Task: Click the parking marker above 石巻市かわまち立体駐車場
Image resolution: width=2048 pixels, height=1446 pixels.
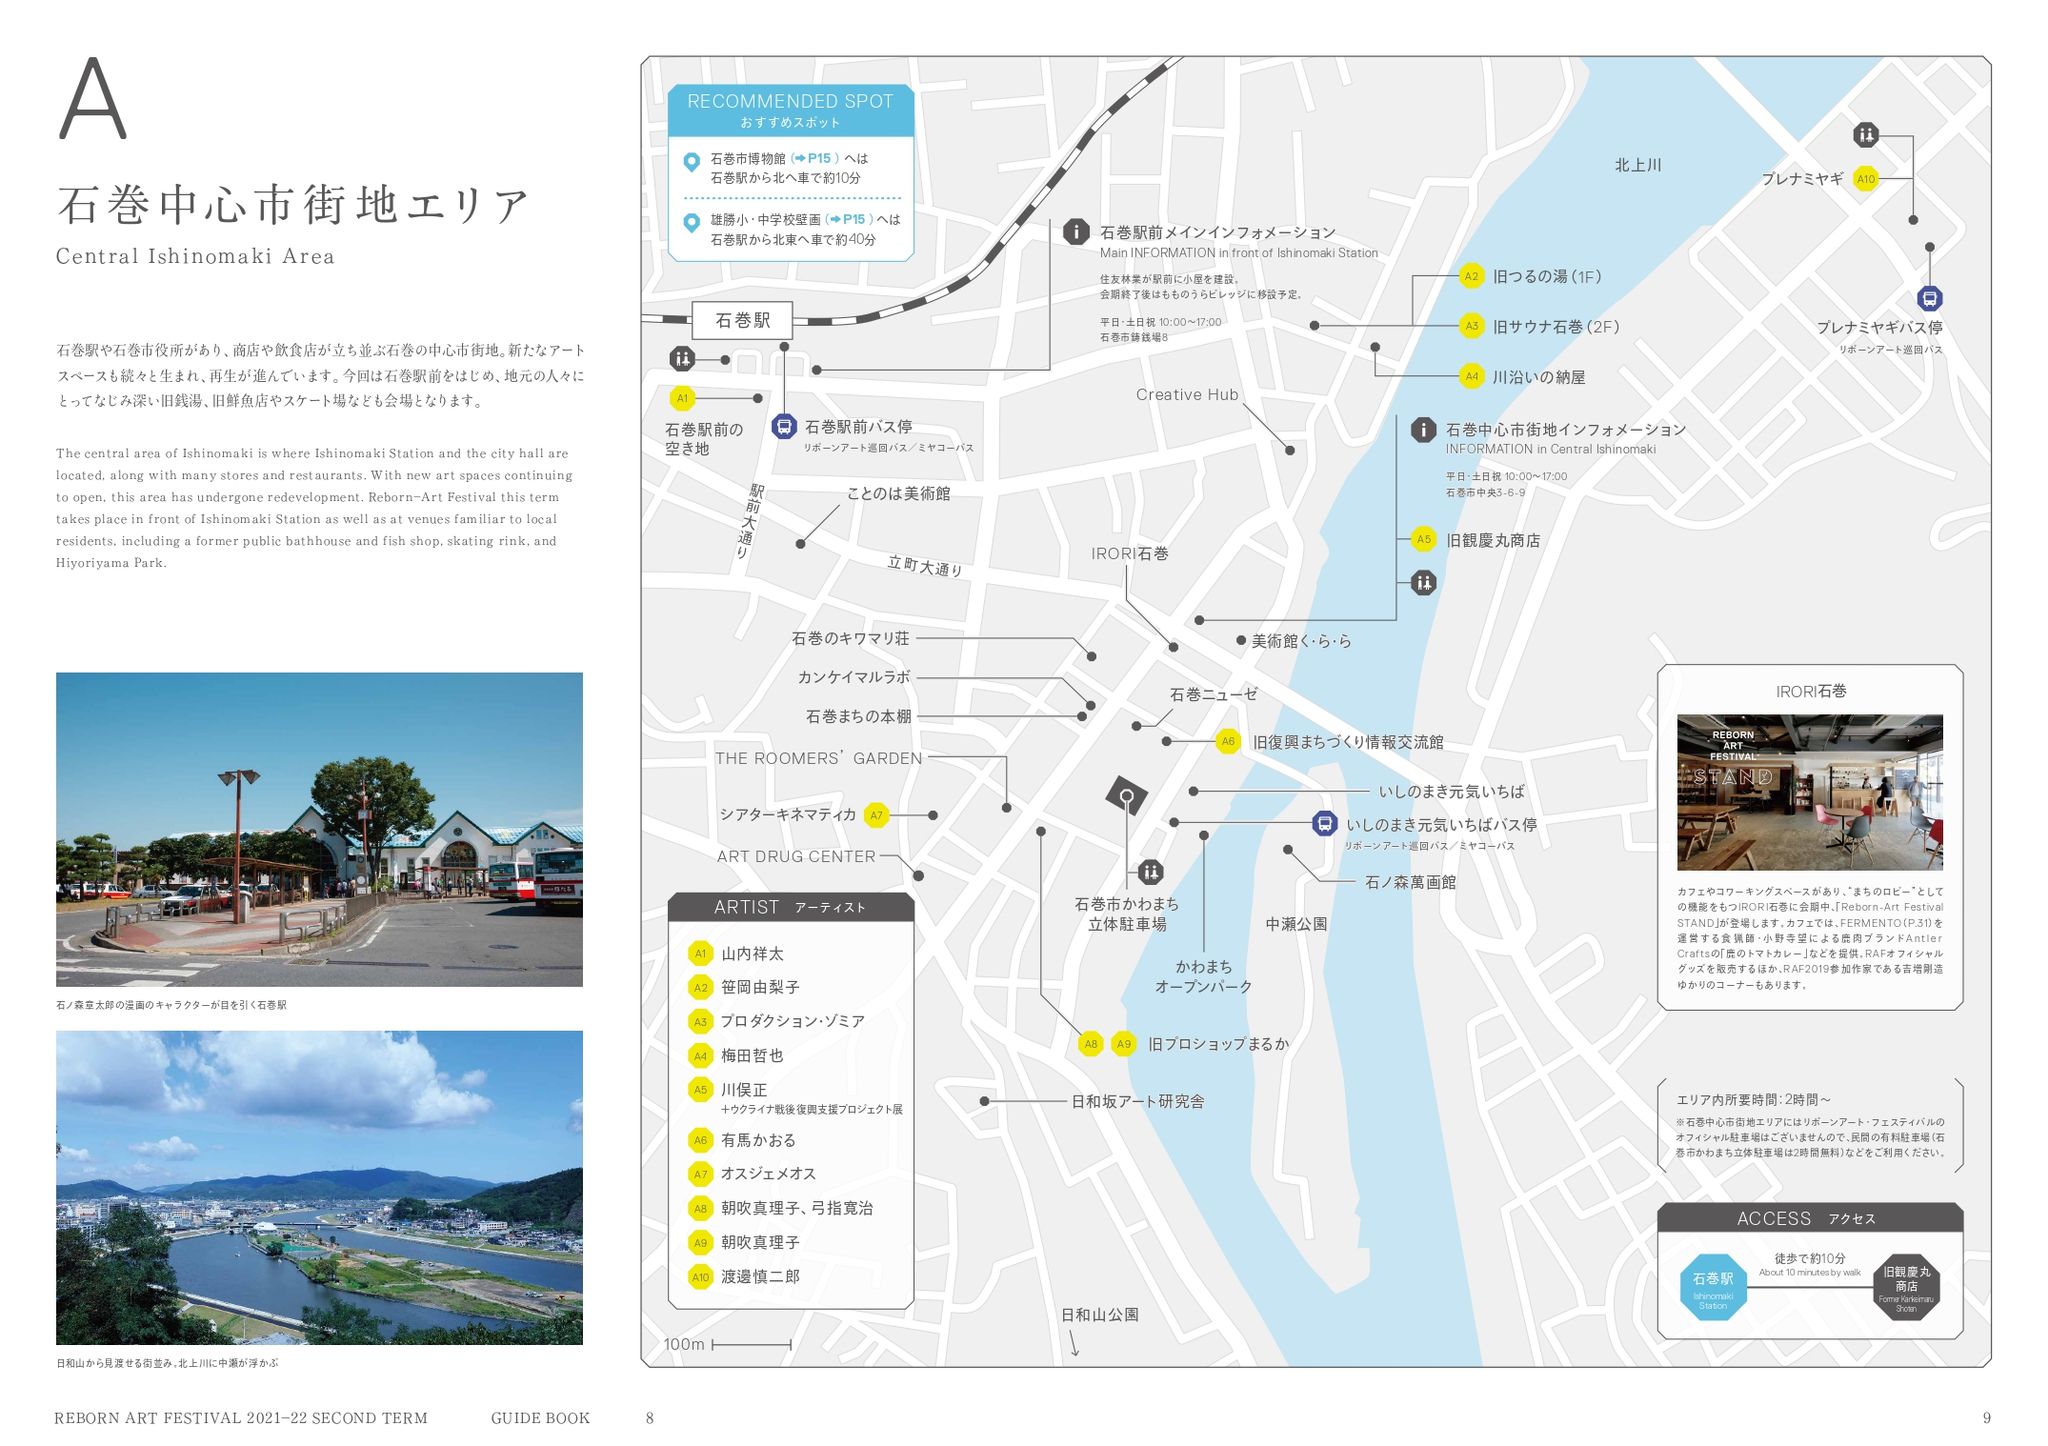Action: [1127, 796]
